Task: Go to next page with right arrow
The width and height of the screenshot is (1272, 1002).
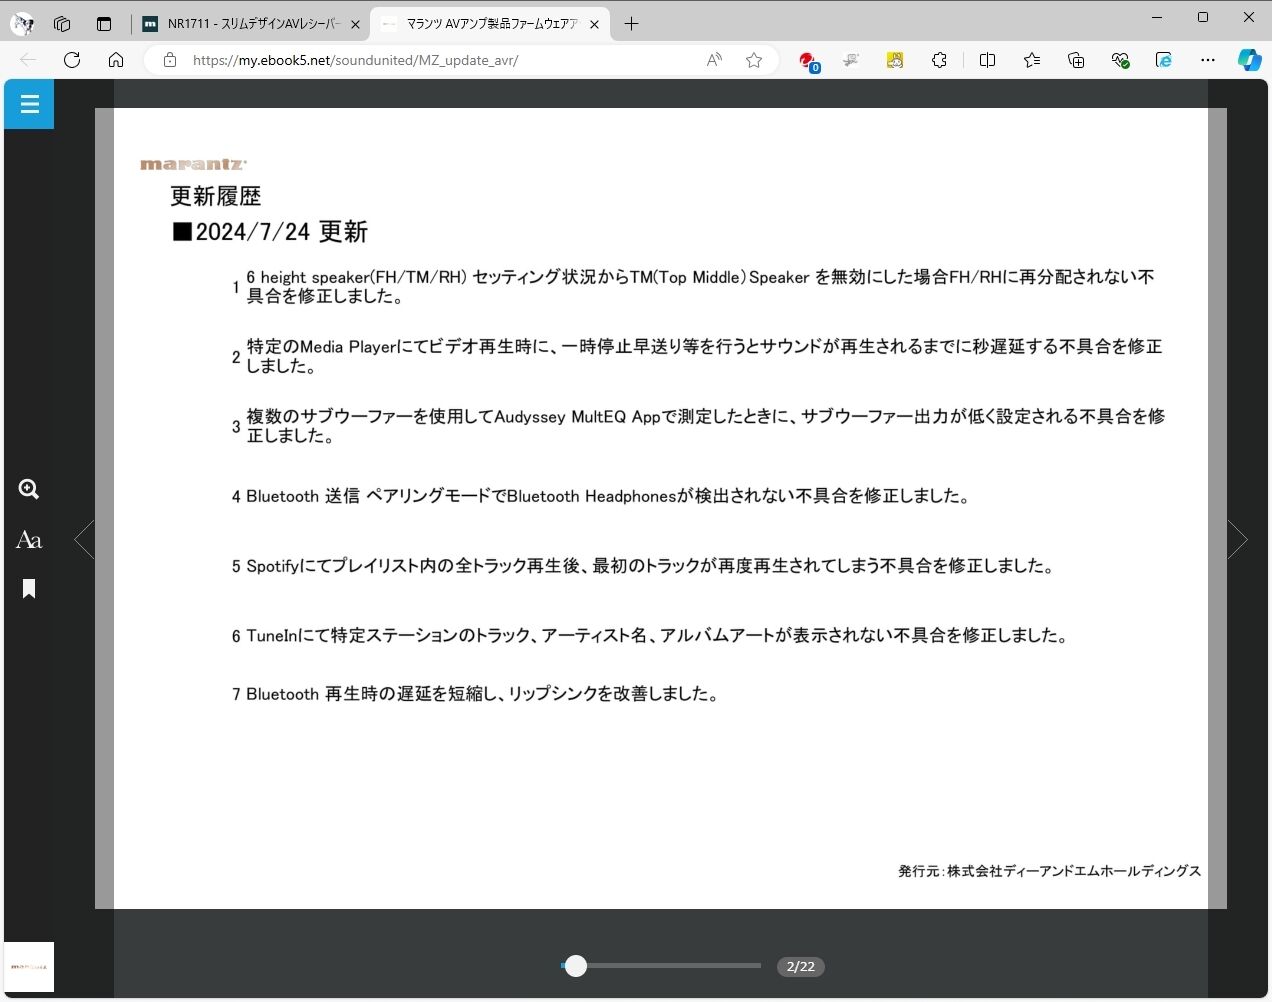Action: [x=1238, y=540]
